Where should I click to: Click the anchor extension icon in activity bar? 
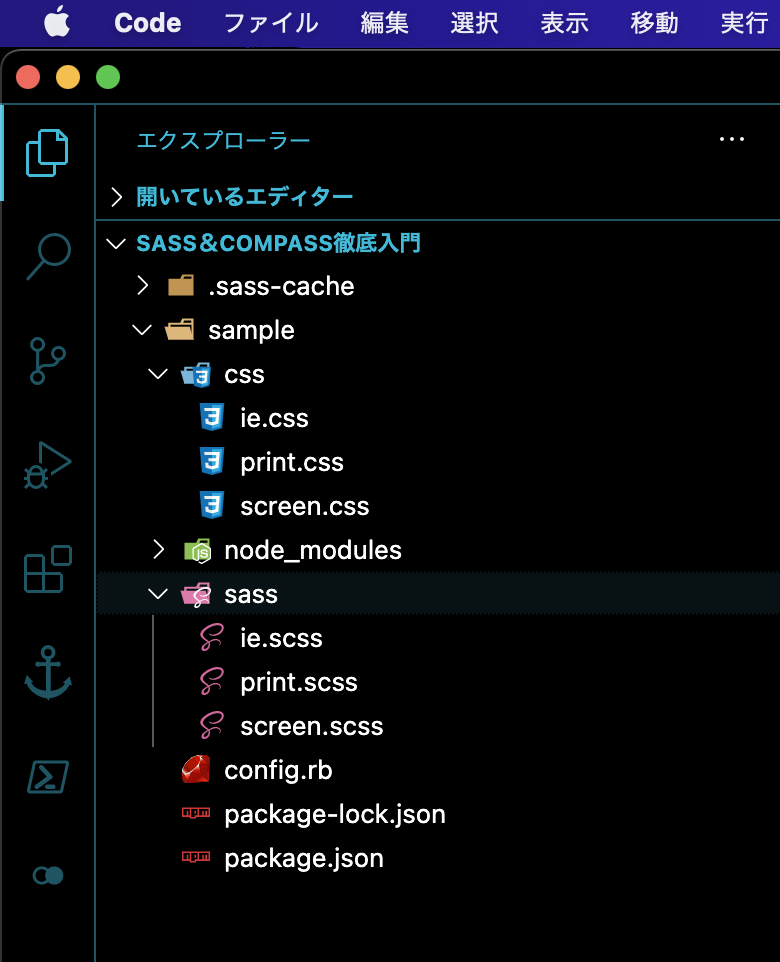click(46, 670)
